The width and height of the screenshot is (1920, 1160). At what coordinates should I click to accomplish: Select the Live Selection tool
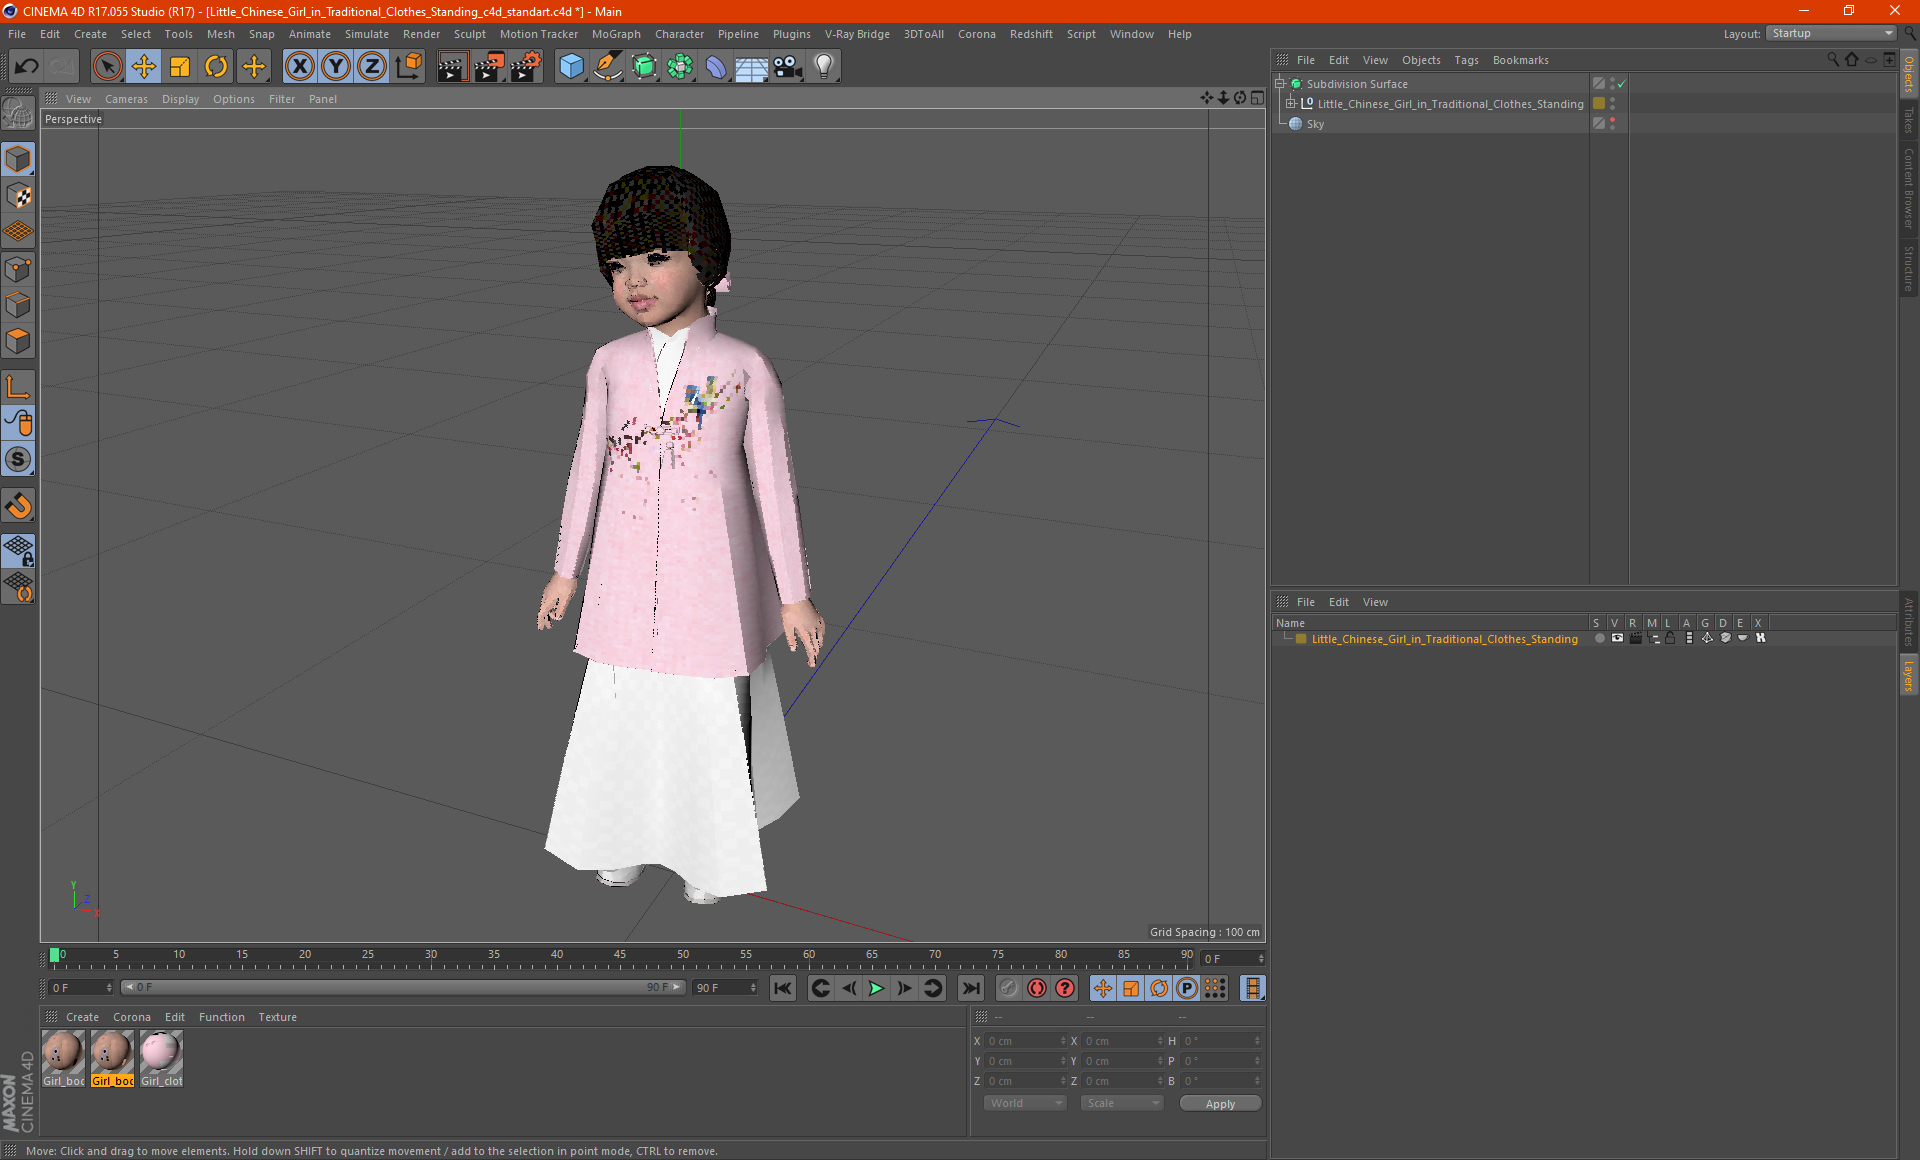click(107, 67)
